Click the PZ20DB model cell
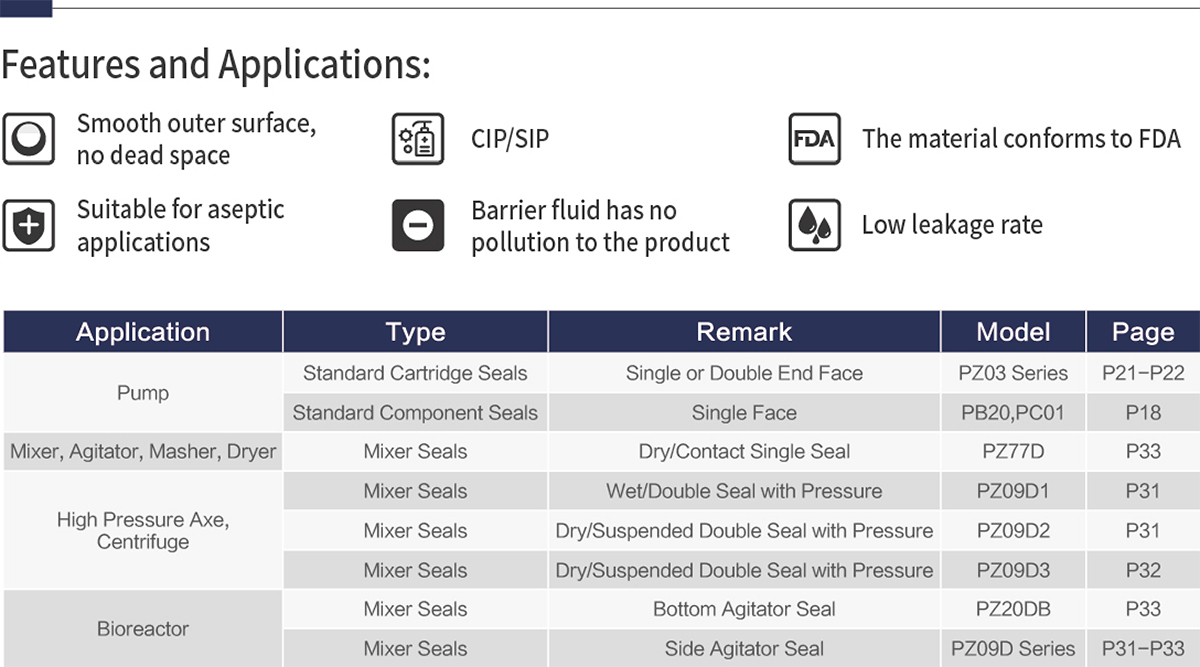Viewport: 1200px width, 667px height. coord(1013,609)
